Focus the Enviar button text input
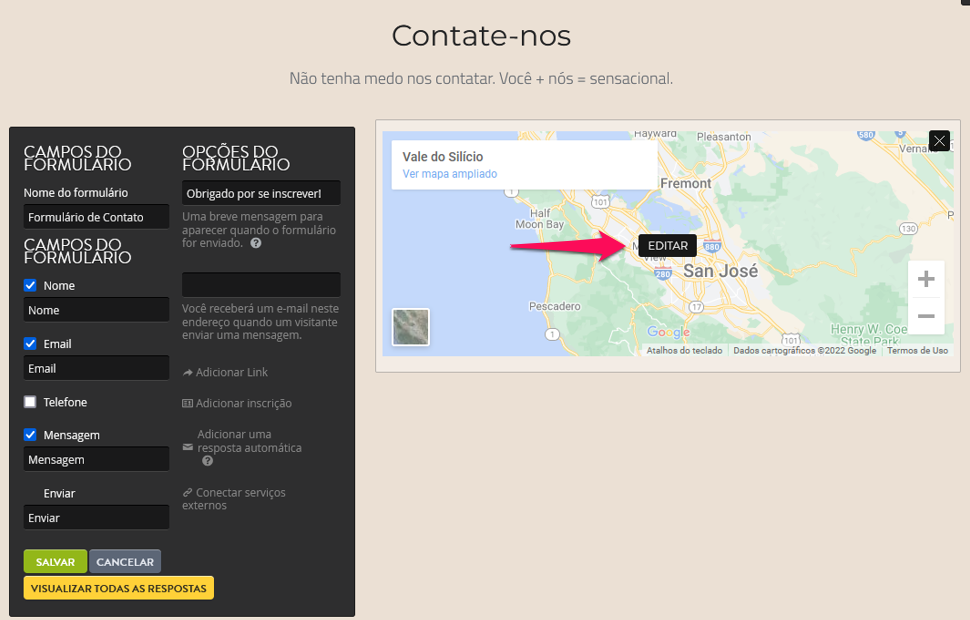The height and width of the screenshot is (620, 970). 96,517
